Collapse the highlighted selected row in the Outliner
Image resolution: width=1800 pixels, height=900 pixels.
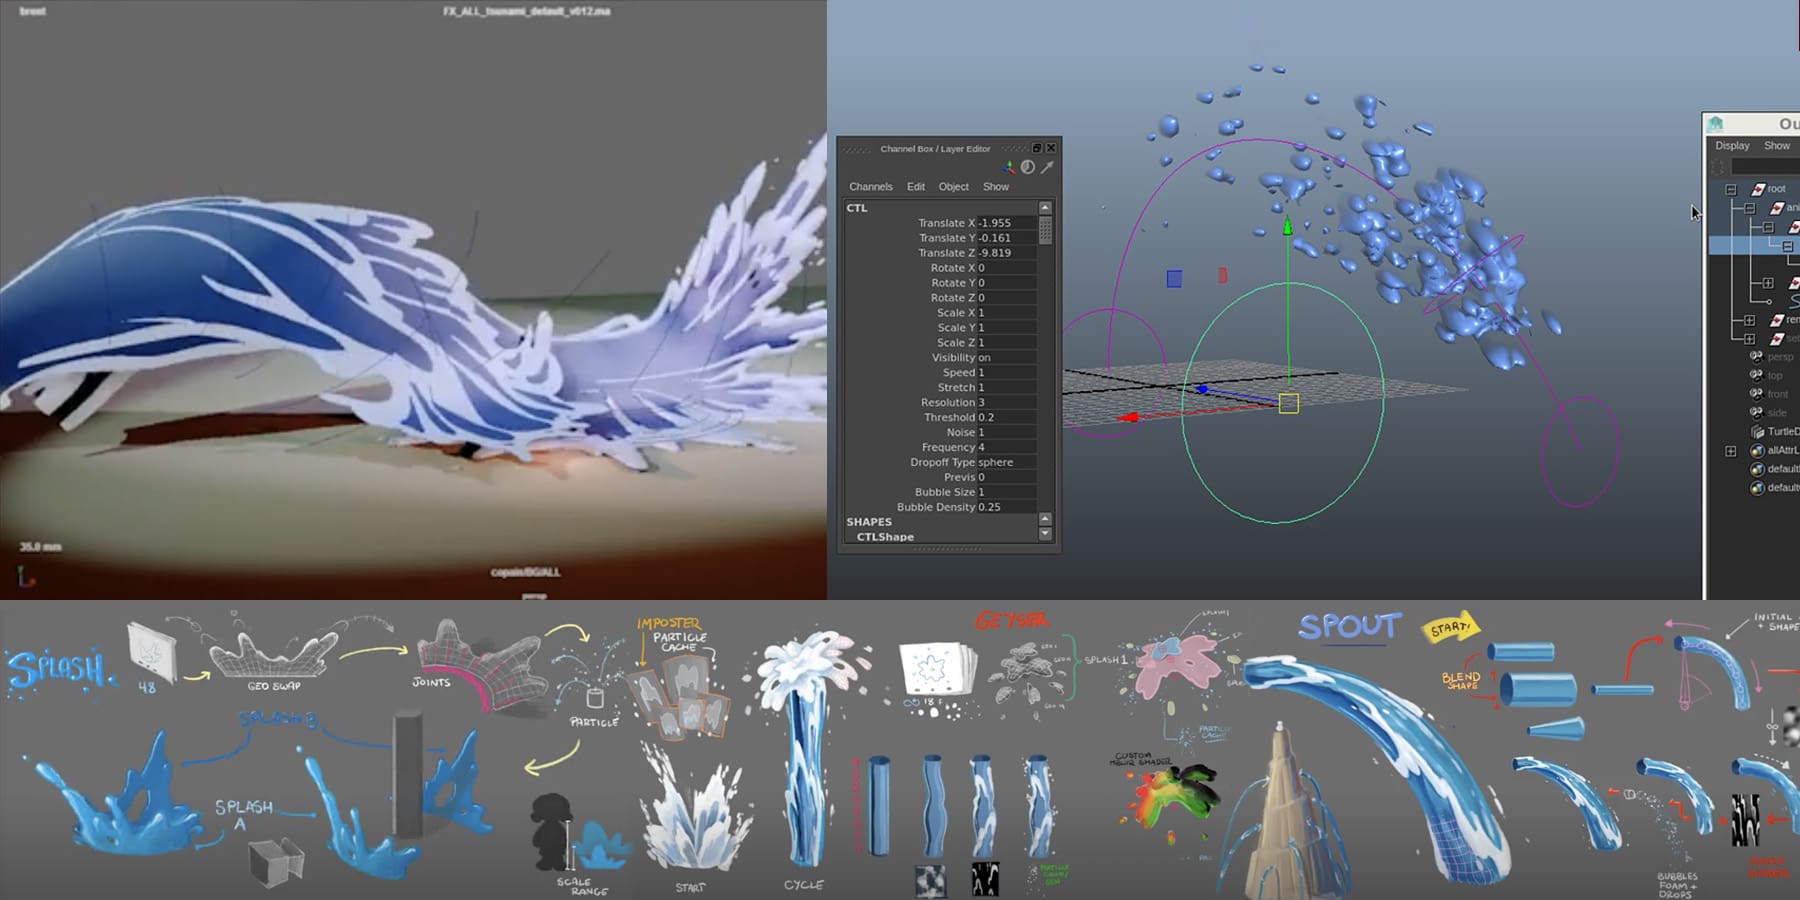[x=1787, y=246]
